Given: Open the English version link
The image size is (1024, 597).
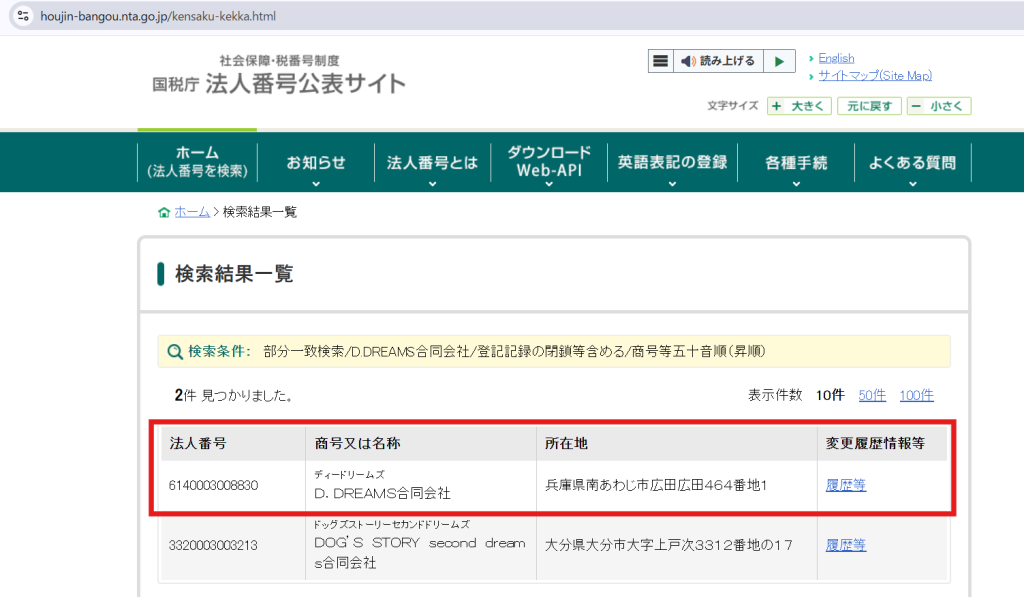Looking at the screenshot, I should coord(837,57).
